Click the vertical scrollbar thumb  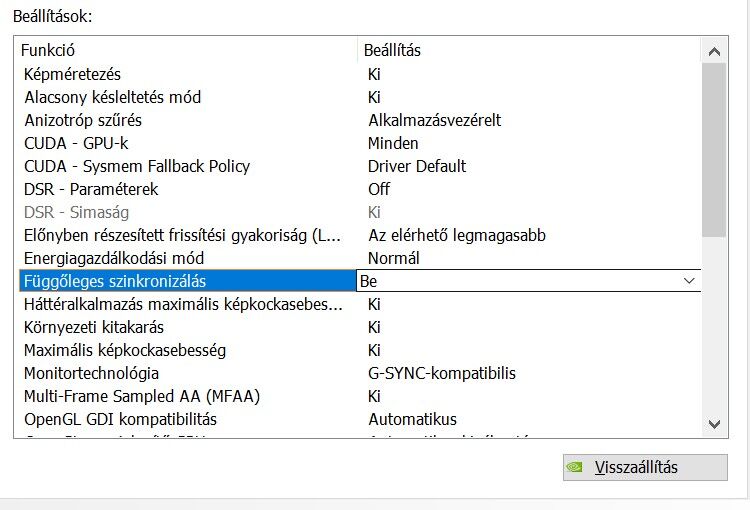[714, 150]
